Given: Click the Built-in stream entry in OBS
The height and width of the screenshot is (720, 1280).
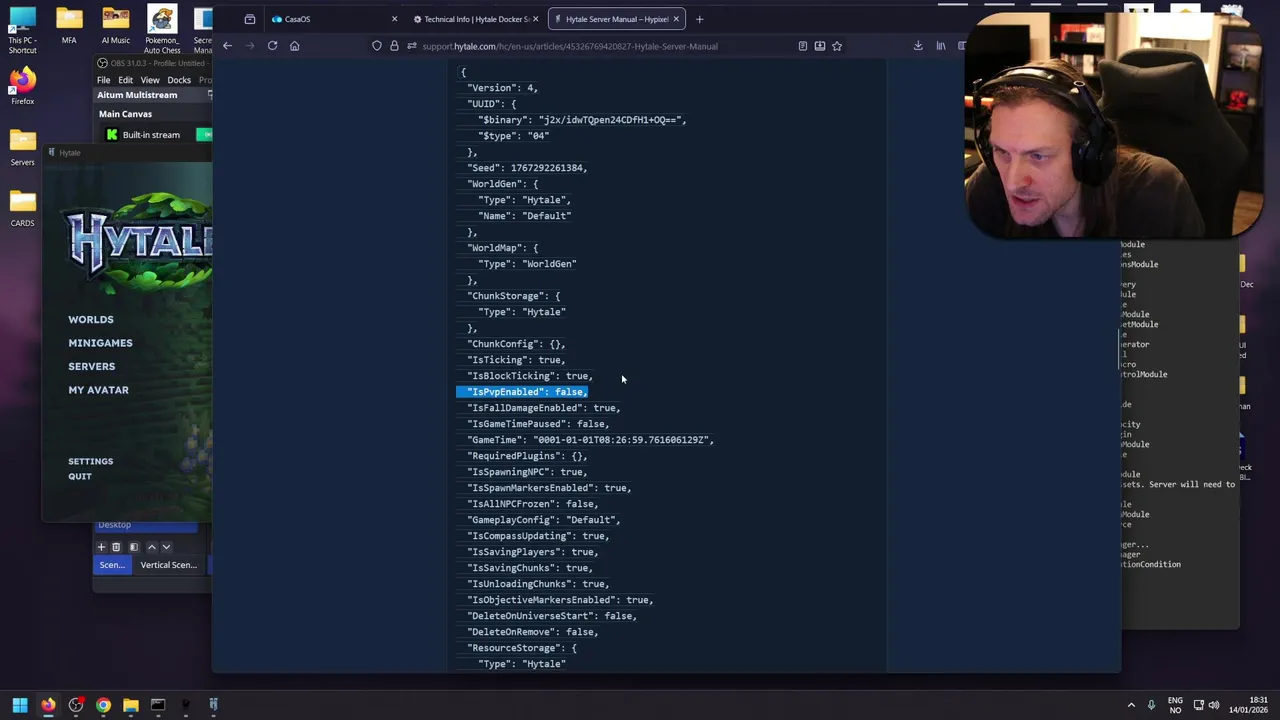Looking at the screenshot, I should pos(151,135).
